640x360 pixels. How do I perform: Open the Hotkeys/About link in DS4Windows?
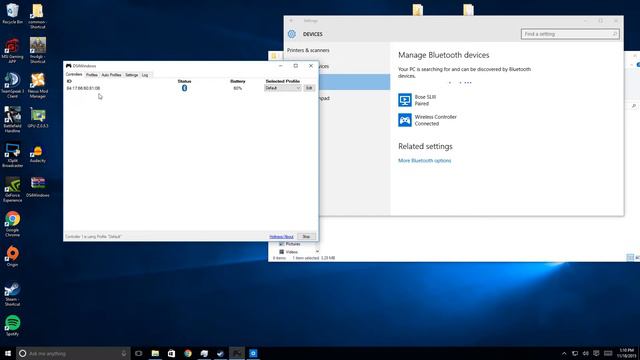[281, 237]
